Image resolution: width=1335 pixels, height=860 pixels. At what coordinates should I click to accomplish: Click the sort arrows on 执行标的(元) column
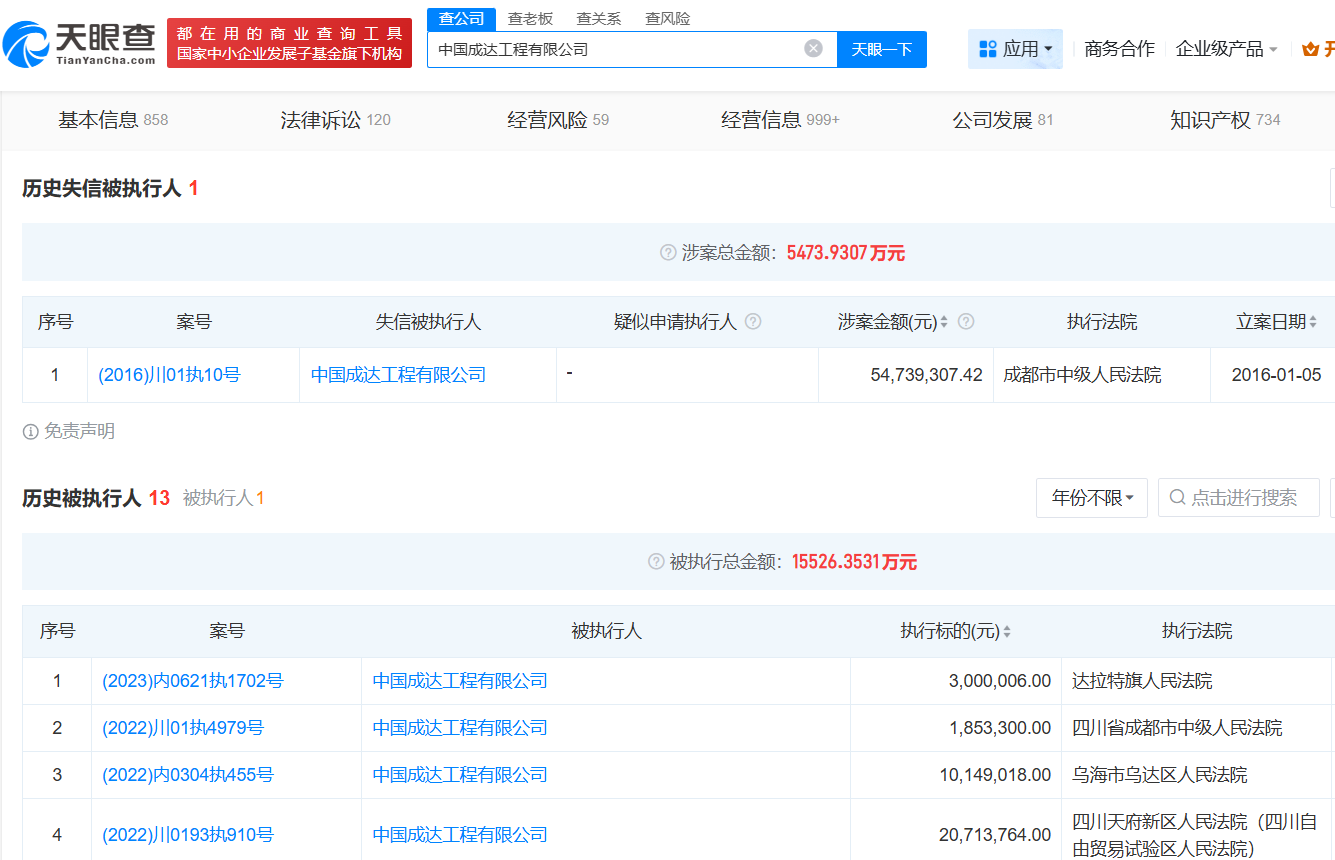click(1007, 632)
